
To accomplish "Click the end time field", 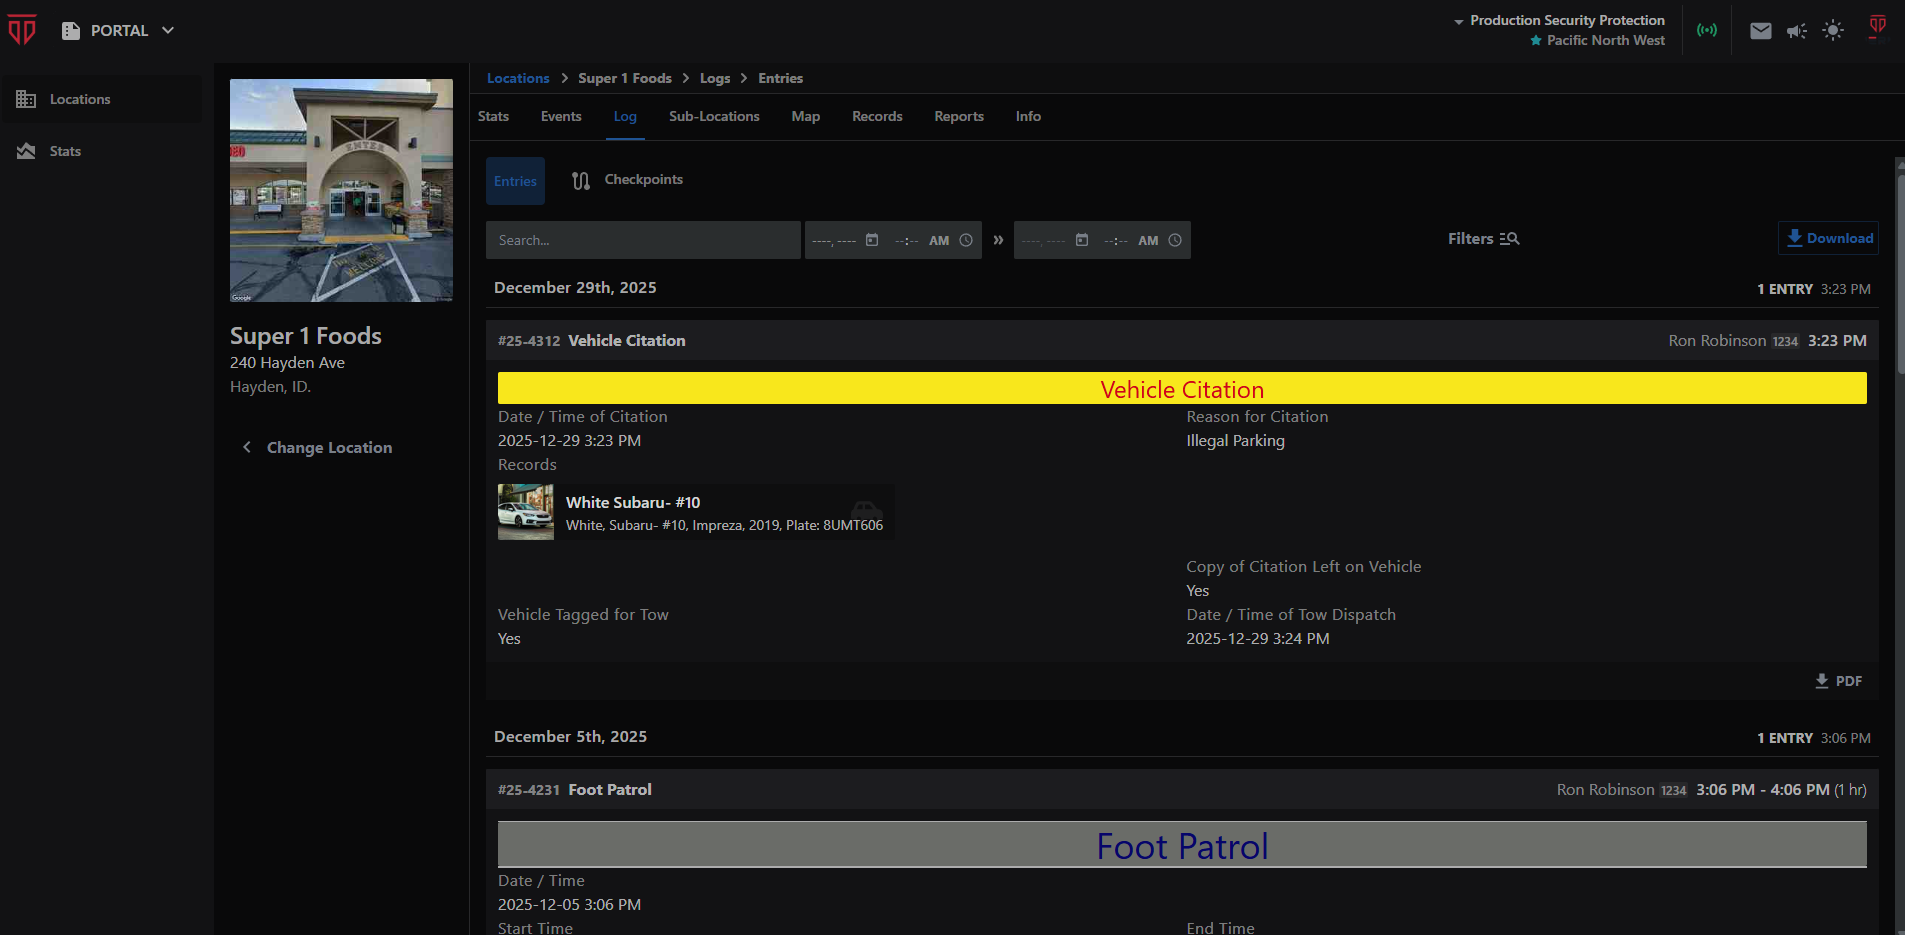I will pos(1131,241).
